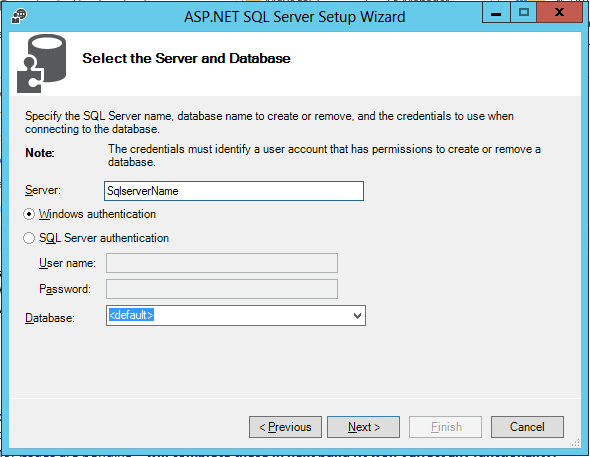Minimize the Setup Wizard window

click(496, 13)
